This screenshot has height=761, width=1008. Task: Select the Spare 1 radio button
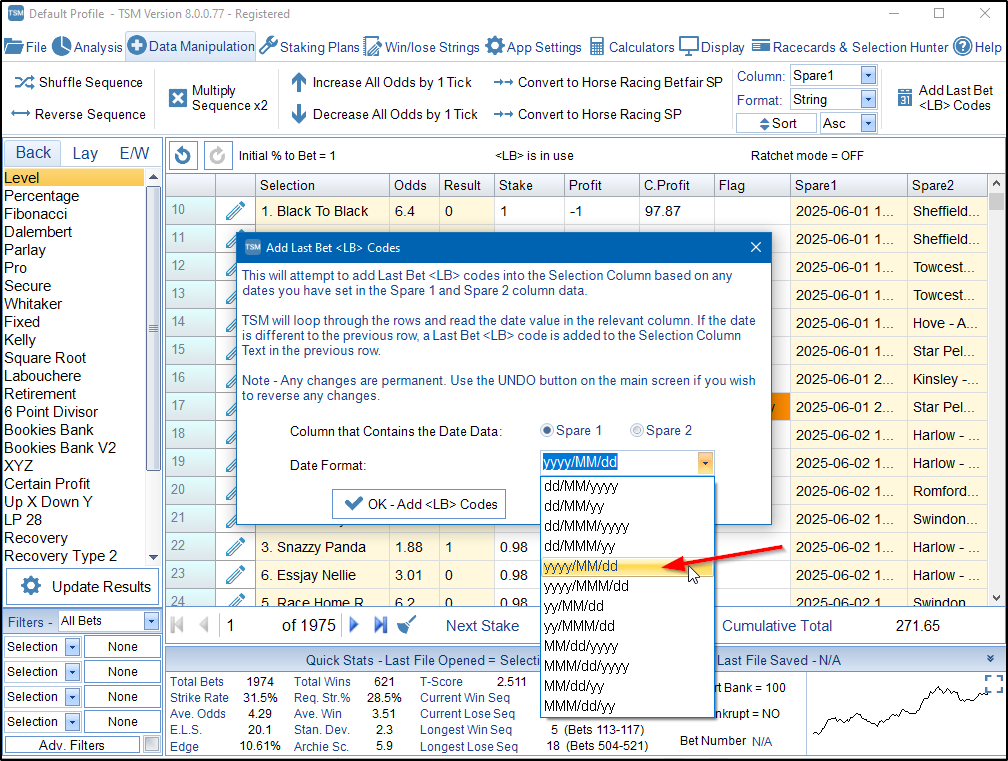pos(547,430)
